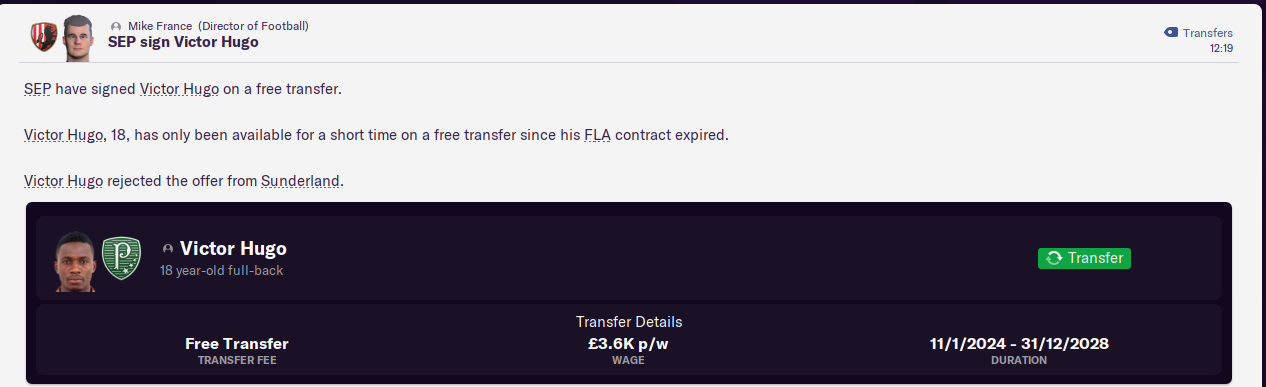The image size is (1266, 387).
Task: Click the Transfers tag icon
Action: (x=1171, y=33)
